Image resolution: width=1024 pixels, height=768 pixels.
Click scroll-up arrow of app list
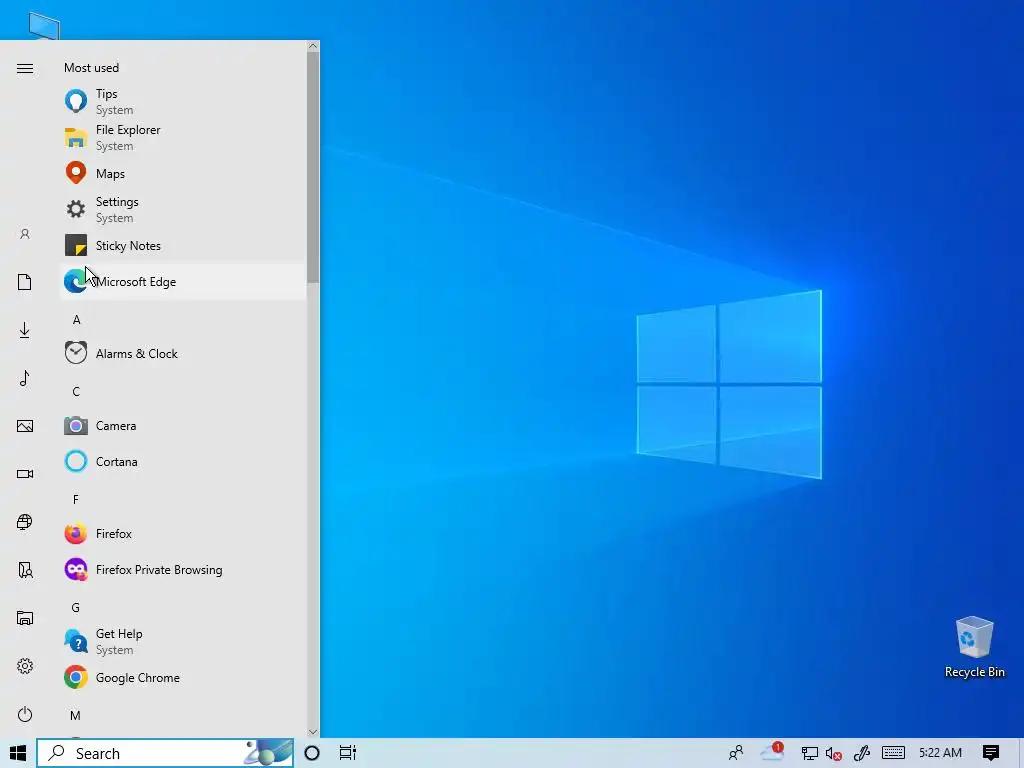pos(313,46)
